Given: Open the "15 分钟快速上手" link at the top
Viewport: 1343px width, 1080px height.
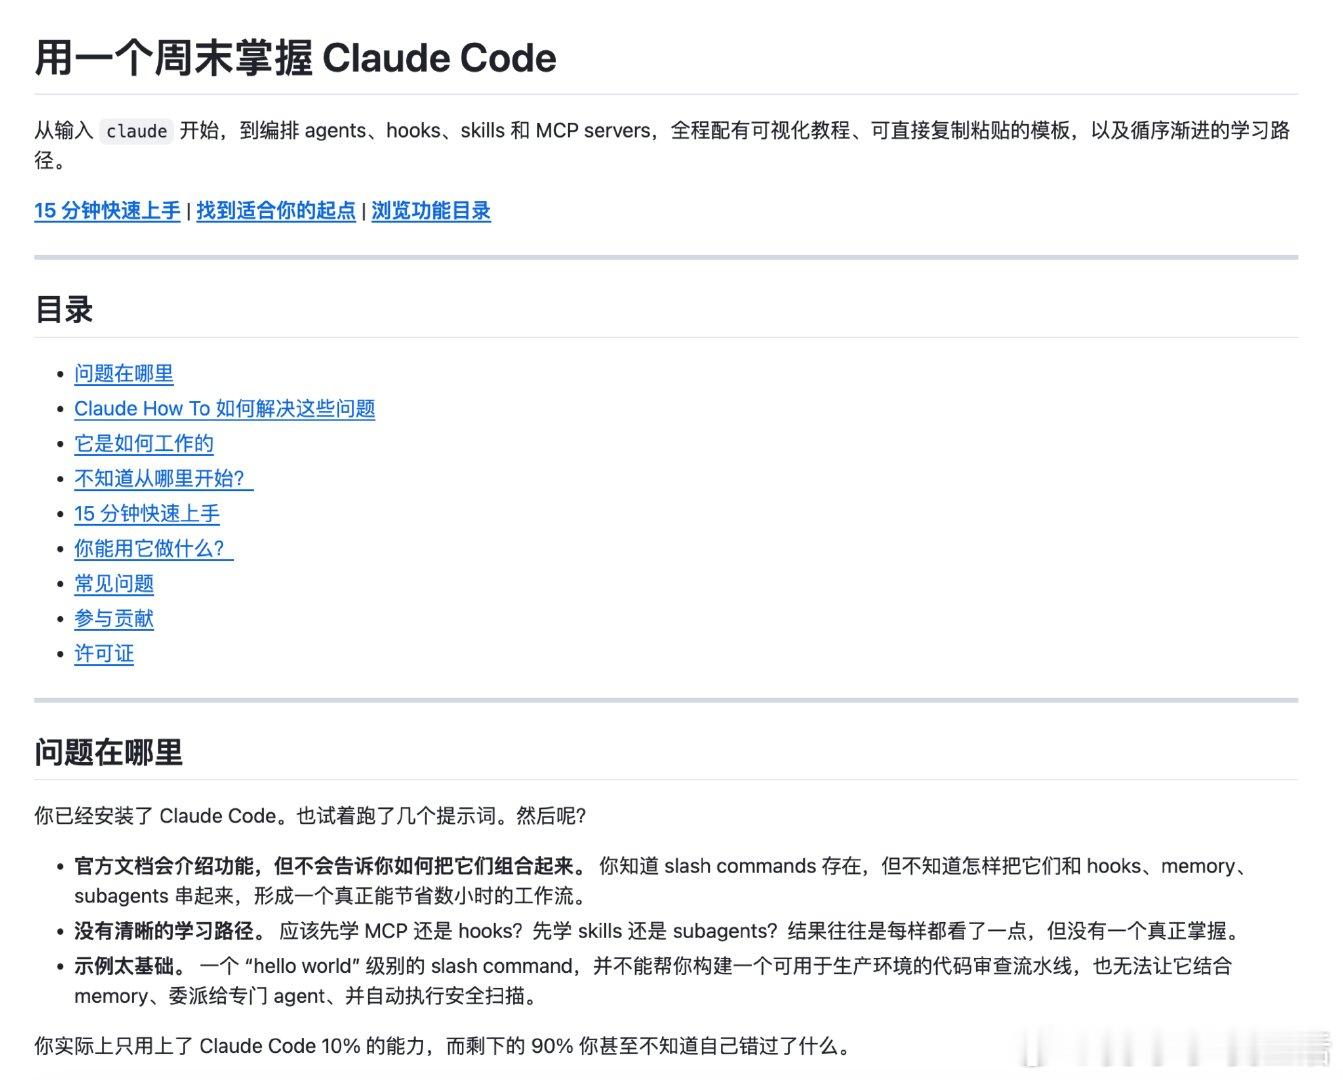Looking at the screenshot, I should click(x=106, y=212).
